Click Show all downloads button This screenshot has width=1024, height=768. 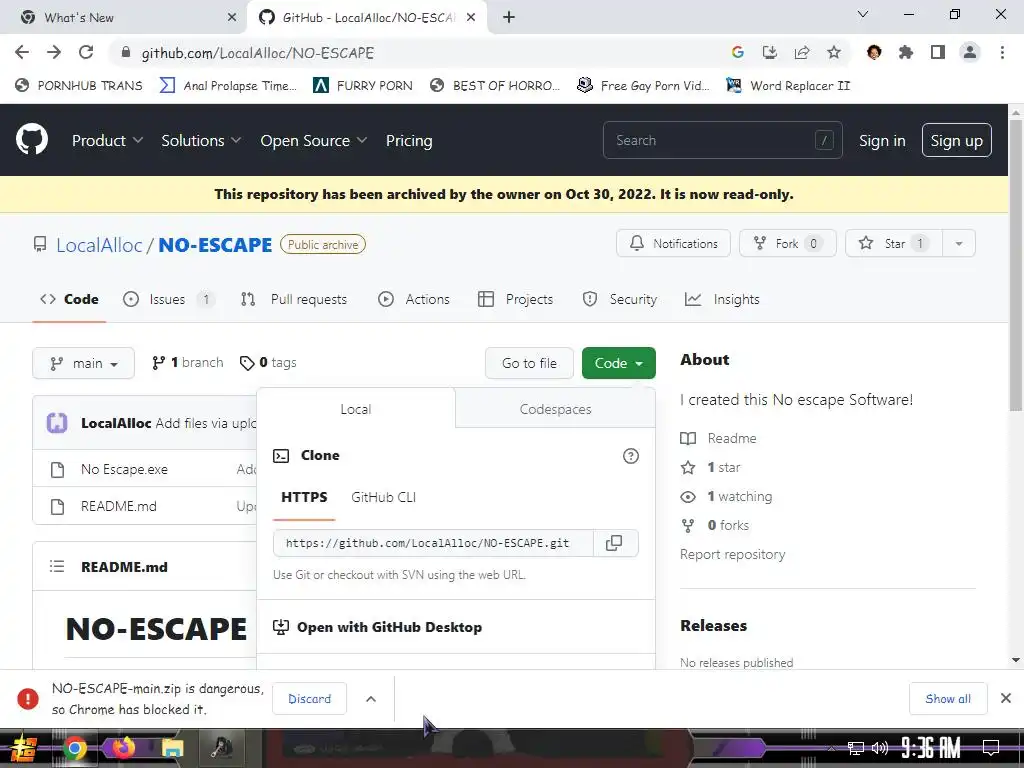click(x=948, y=699)
